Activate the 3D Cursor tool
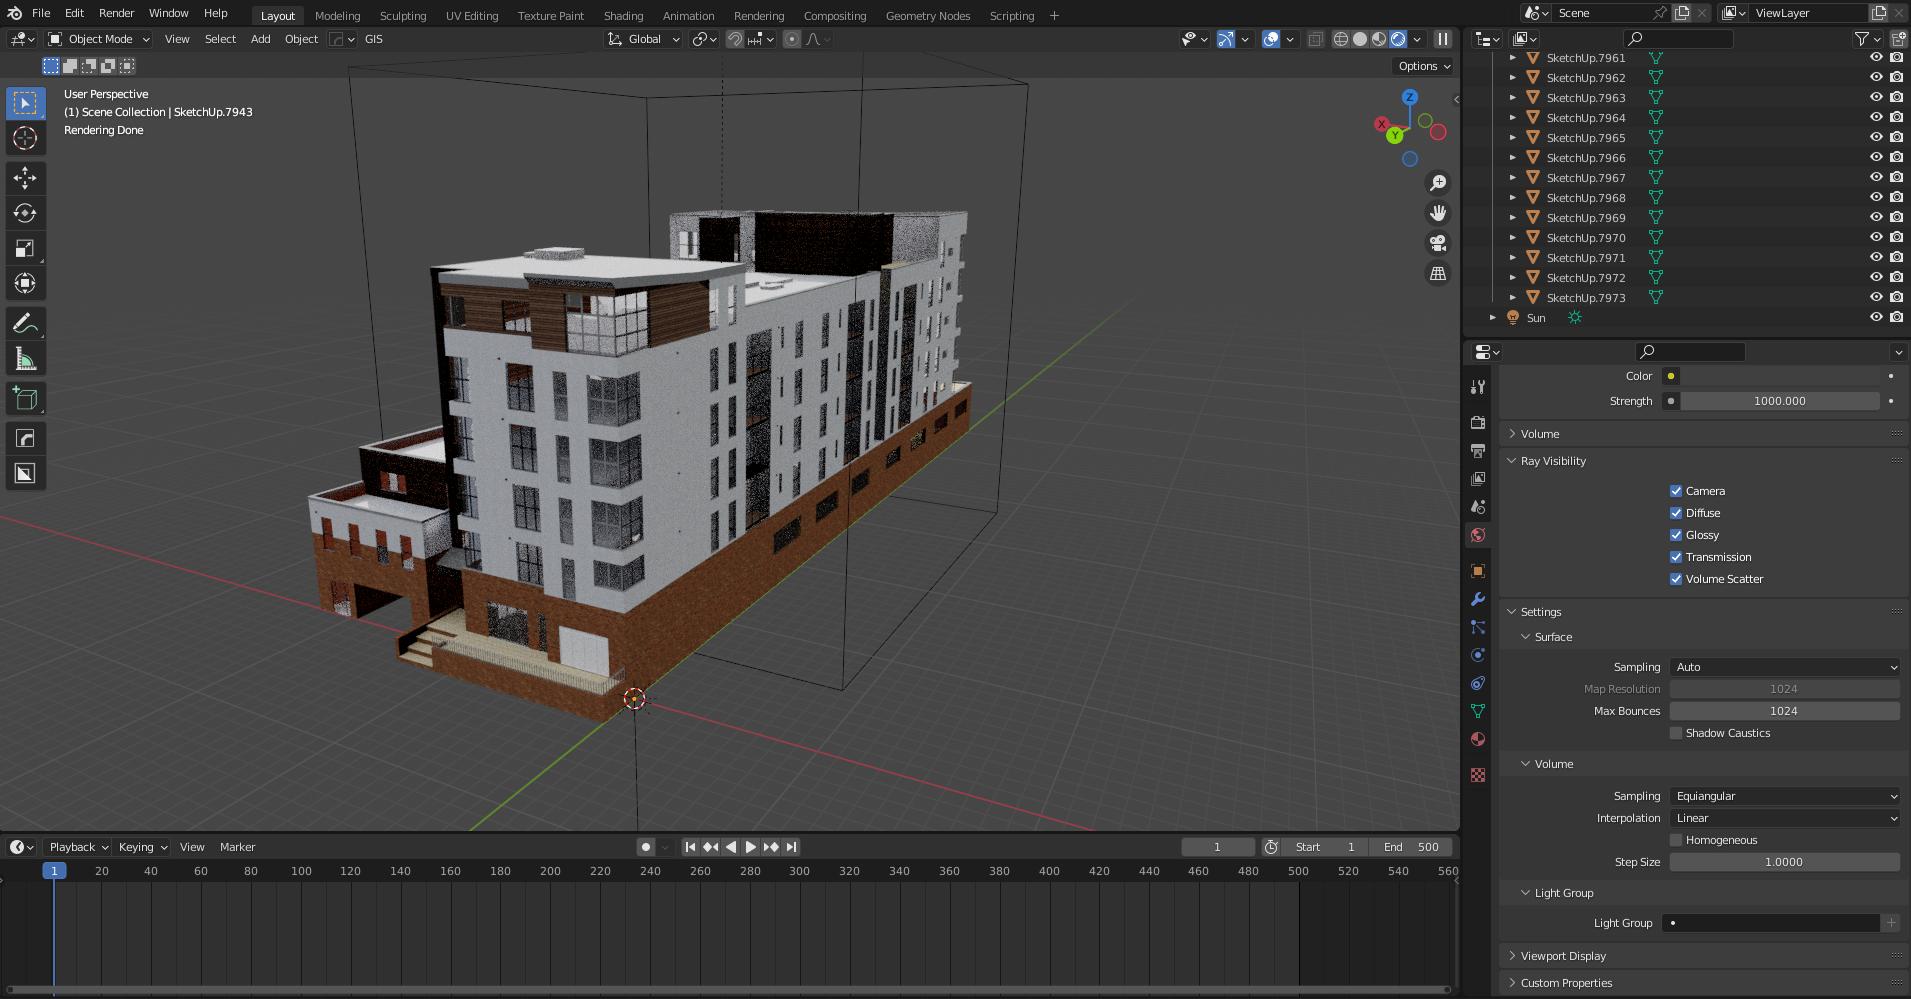Image resolution: width=1911 pixels, height=999 pixels. pyautogui.click(x=25, y=138)
